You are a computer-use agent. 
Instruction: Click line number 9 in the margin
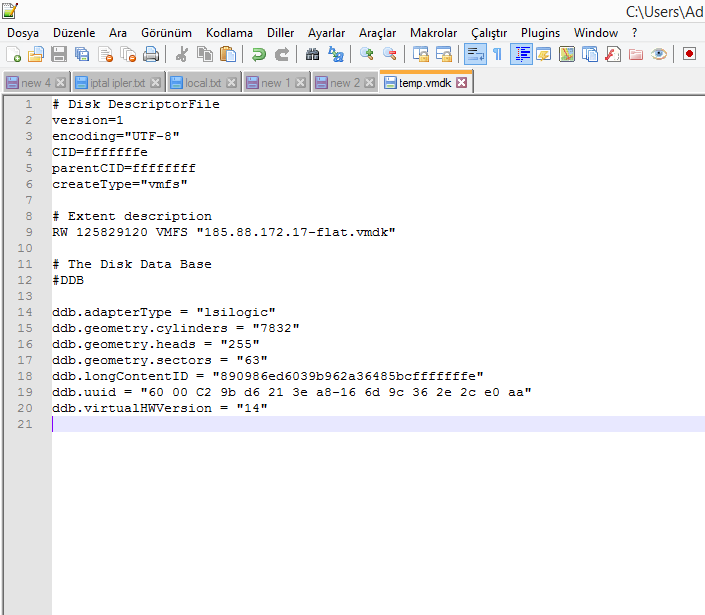point(30,232)
